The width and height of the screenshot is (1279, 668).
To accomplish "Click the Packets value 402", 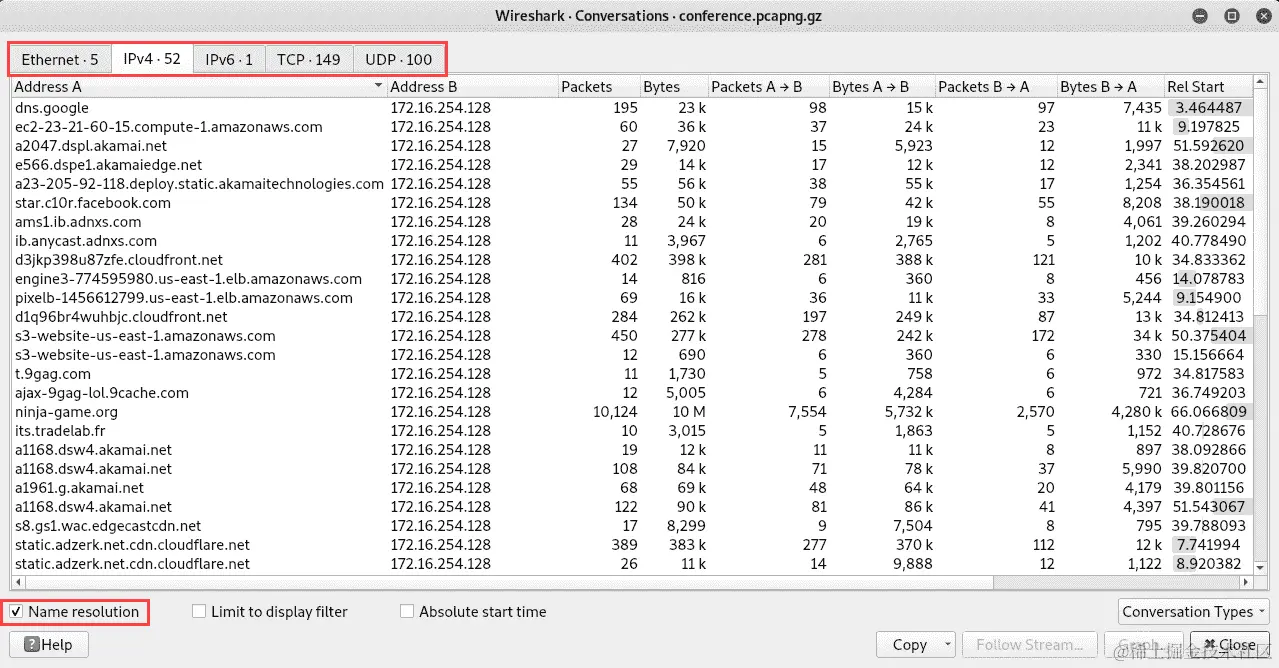I will coord(625,260).
